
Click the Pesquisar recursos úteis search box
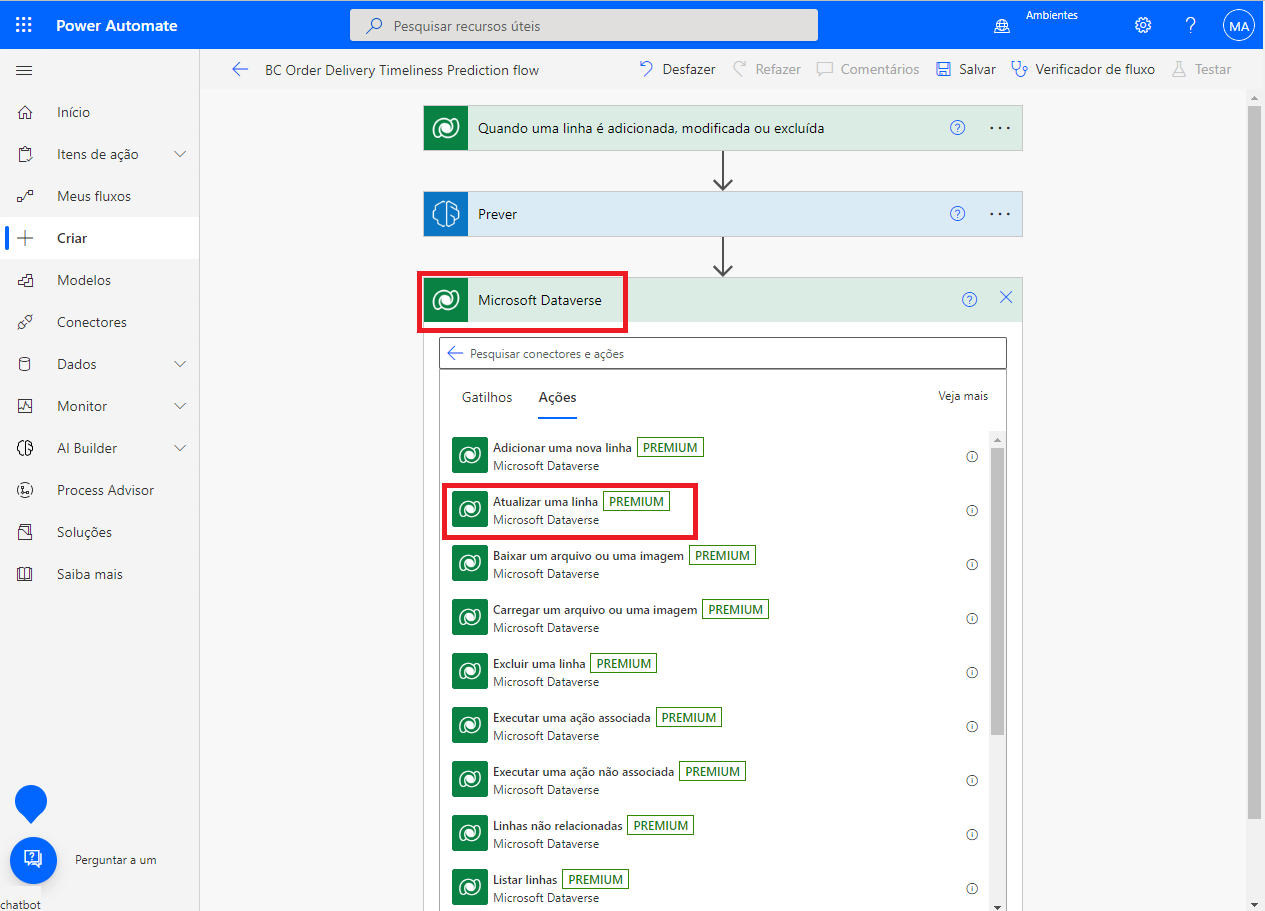(x=584, y=26)
